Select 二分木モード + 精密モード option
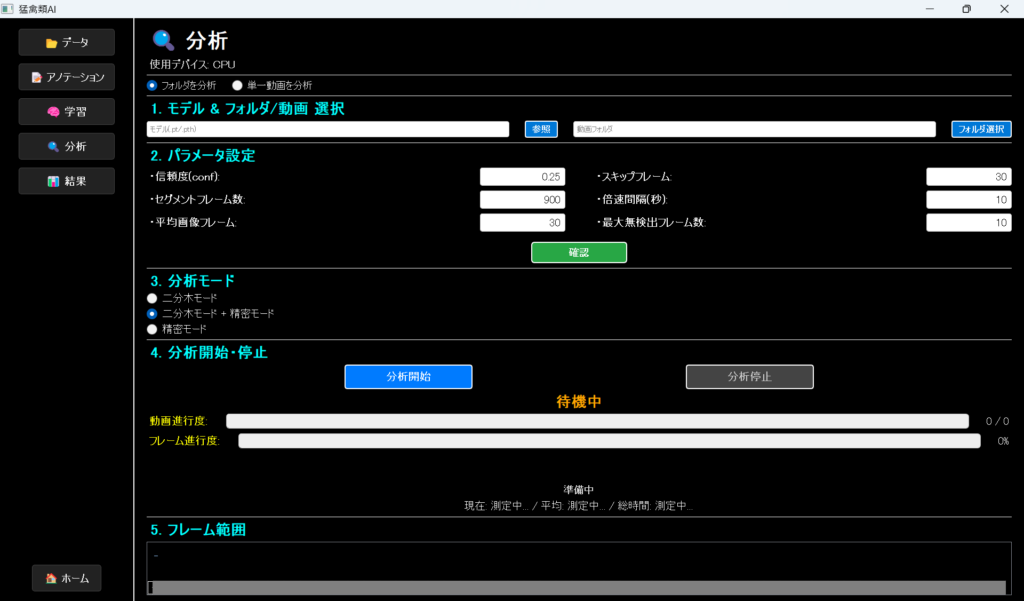1024x601 pixels. click(153, 313)
